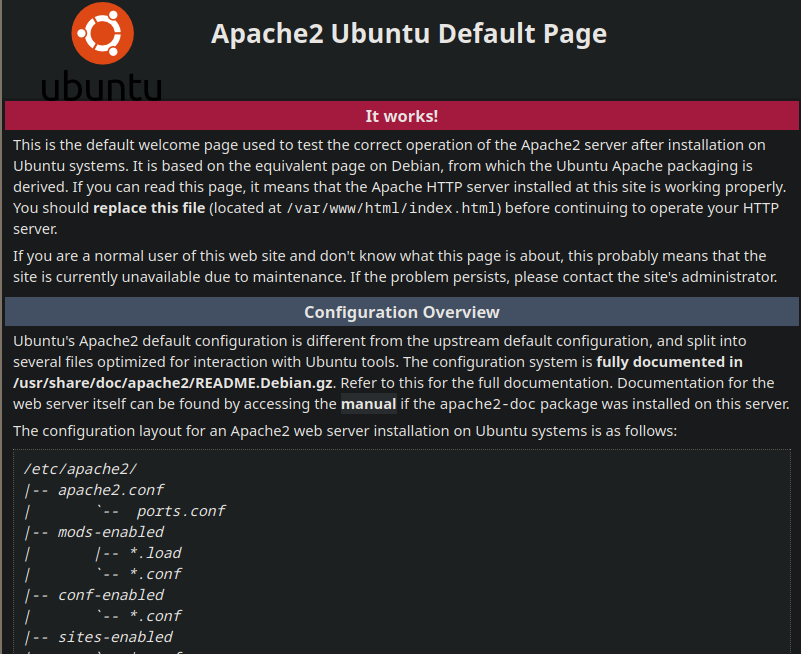Select the "Configuration Overview" section header

[x=402, y=312]
